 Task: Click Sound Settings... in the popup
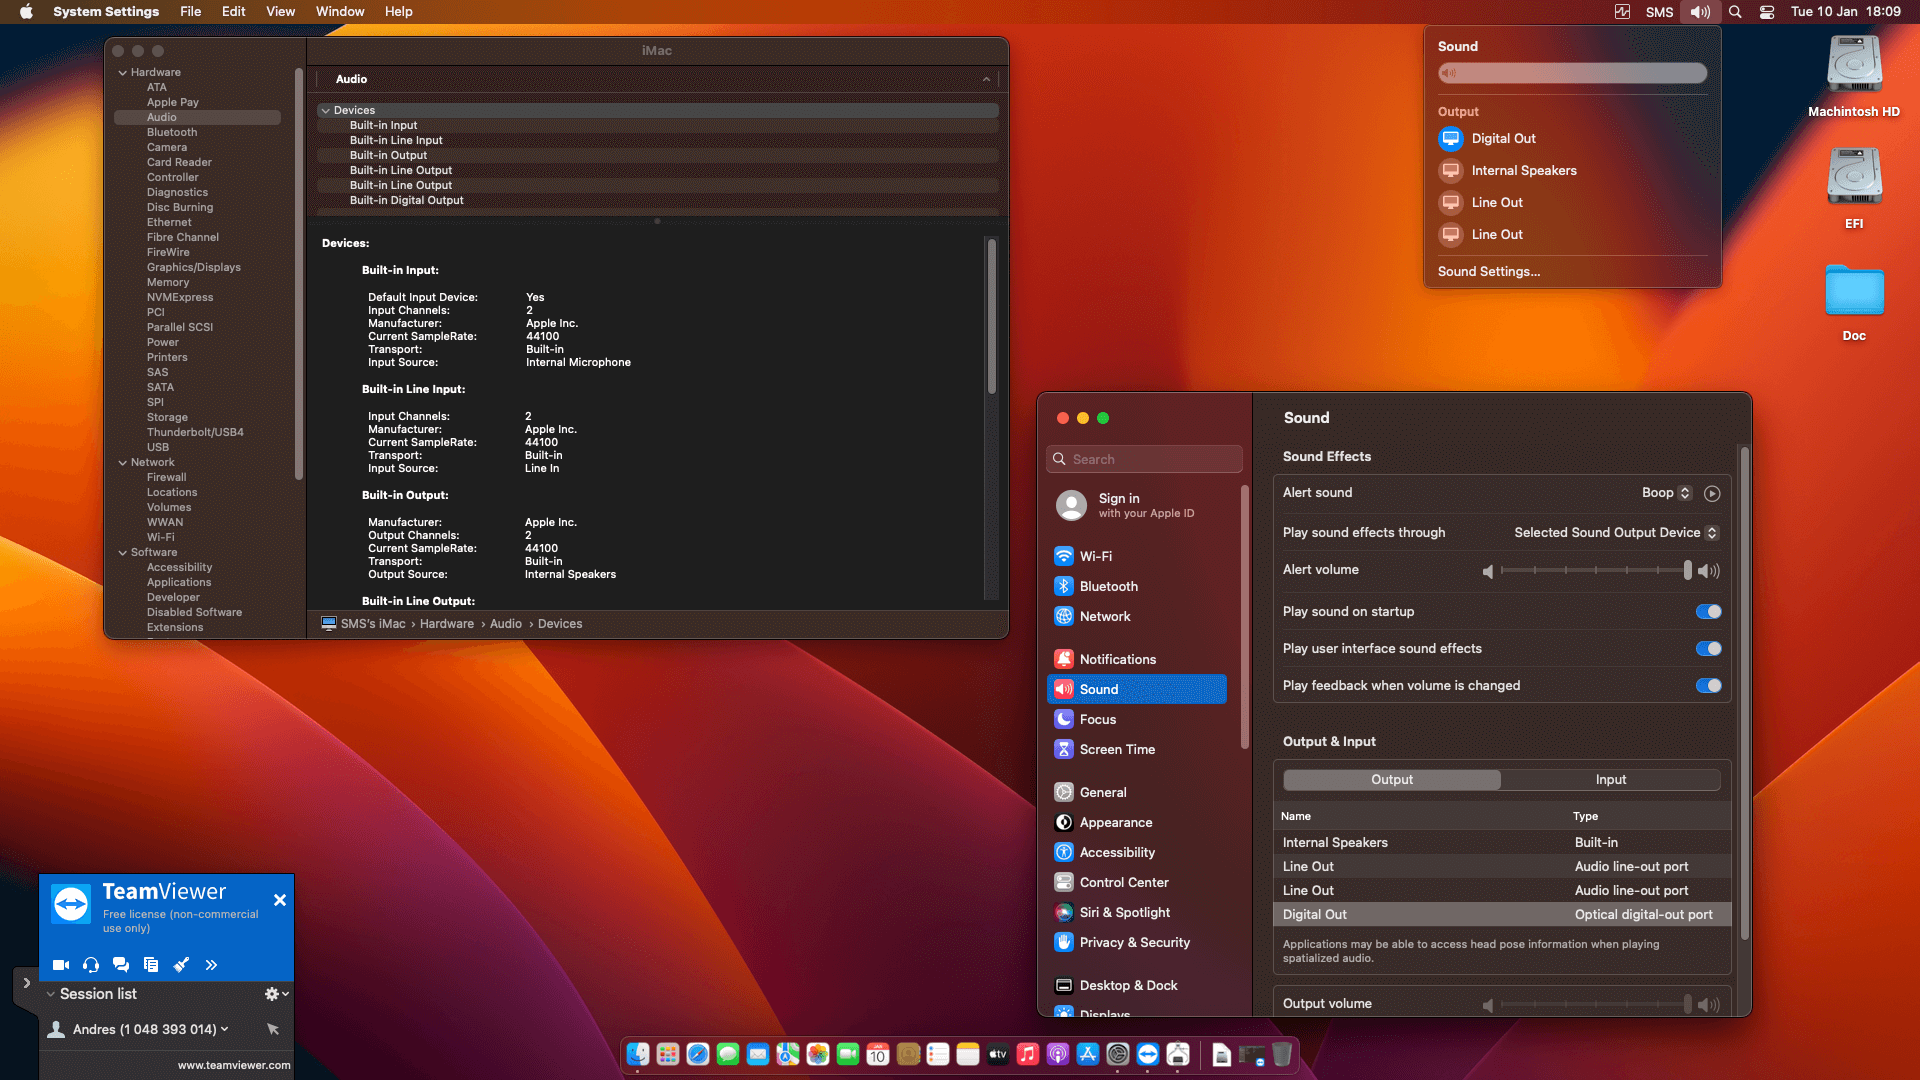(1488, 271)
